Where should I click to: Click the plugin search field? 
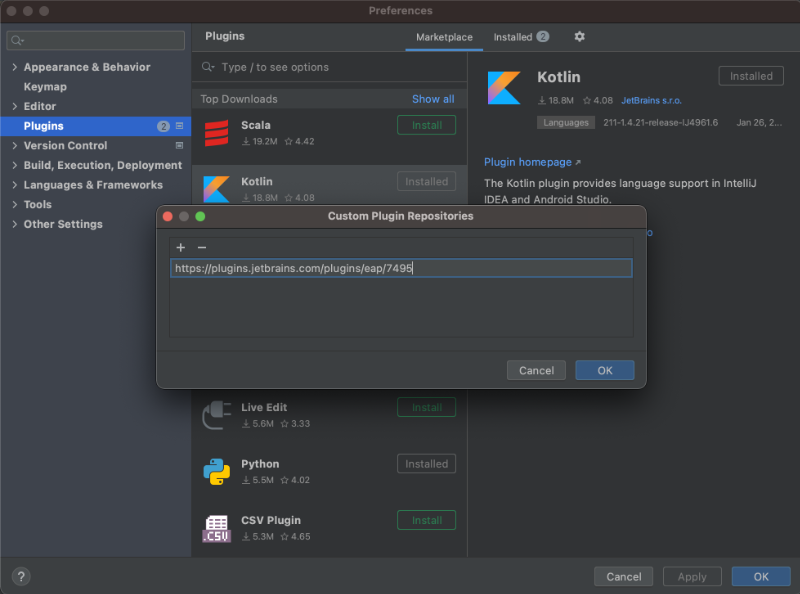[x=330, y=67]
